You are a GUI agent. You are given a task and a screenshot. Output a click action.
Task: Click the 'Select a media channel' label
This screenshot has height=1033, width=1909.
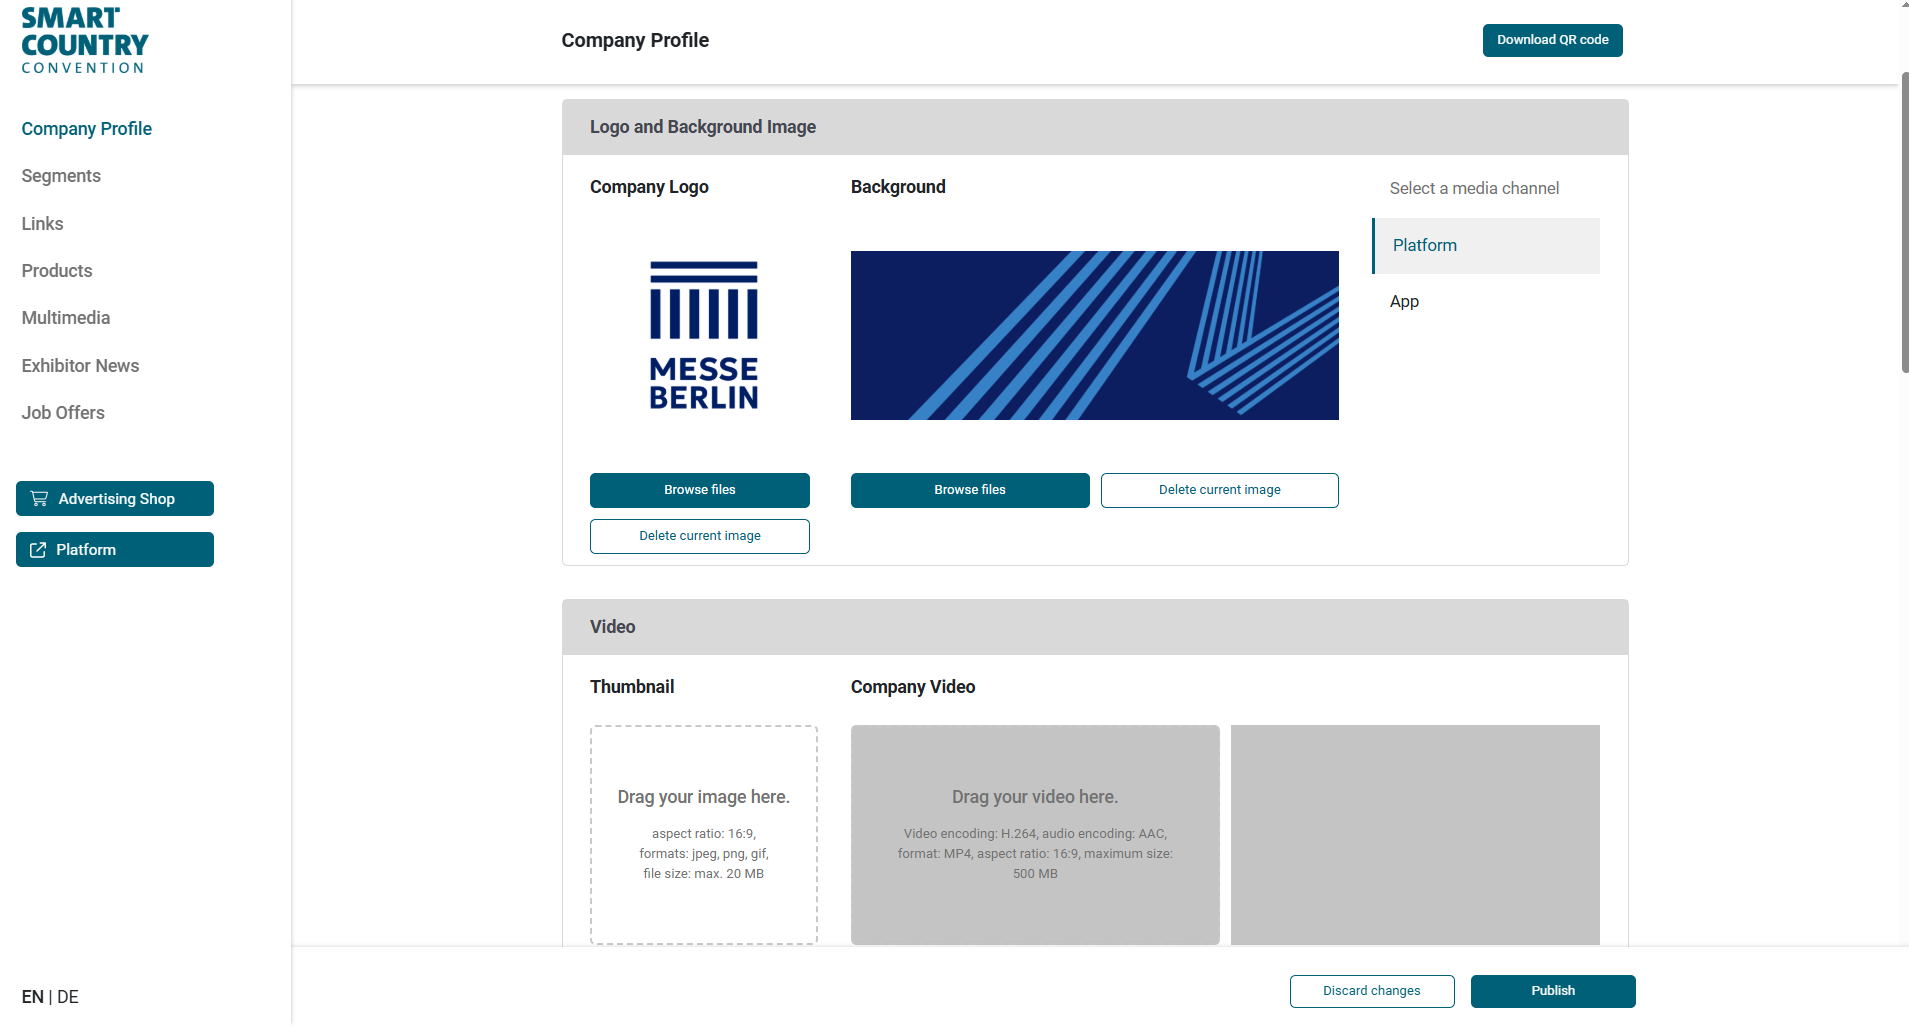click(1474, 188)
